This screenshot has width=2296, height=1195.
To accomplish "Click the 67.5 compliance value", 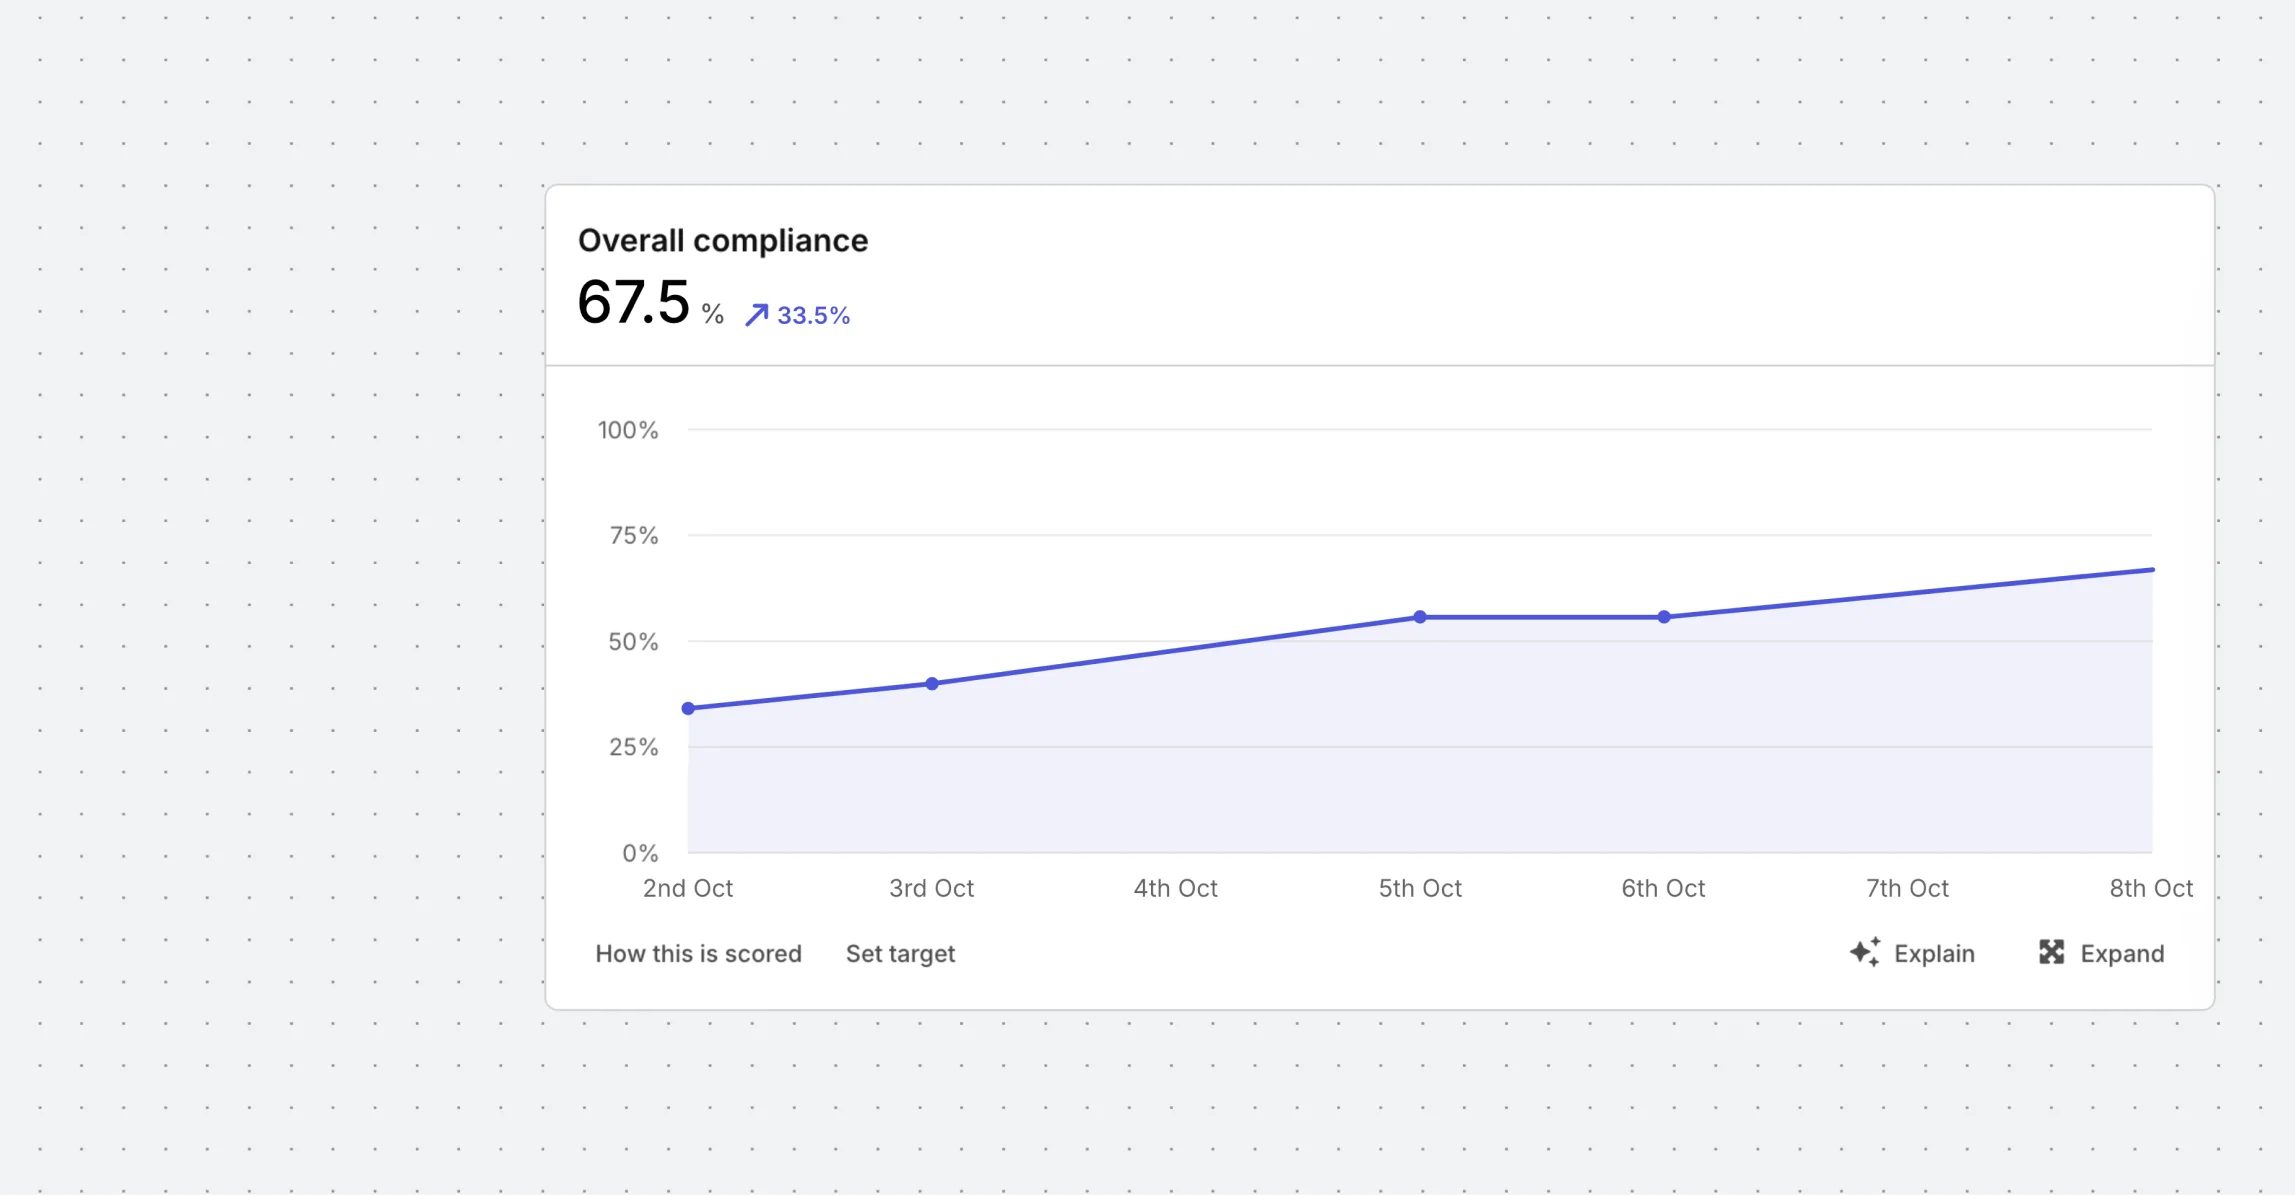I will click(x=634, y=302).
